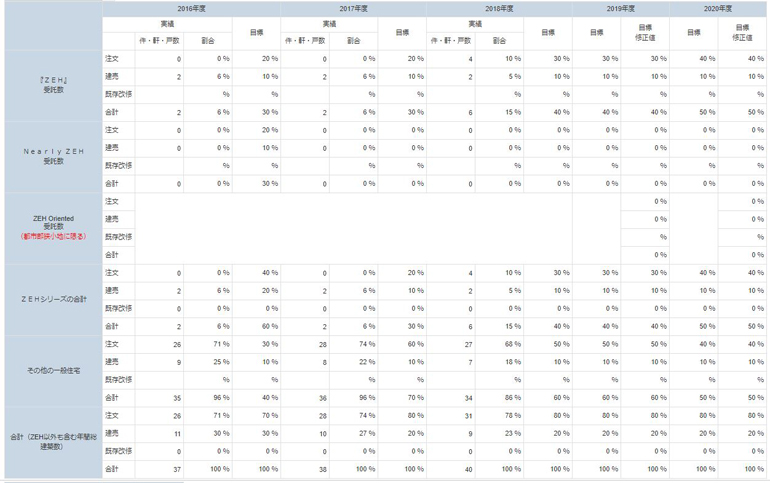Click the 件・軒・戸数 subheader under 2017年度
Image resolution: width=770 pixels, height=483 pixels.
[x=305, y=41]
